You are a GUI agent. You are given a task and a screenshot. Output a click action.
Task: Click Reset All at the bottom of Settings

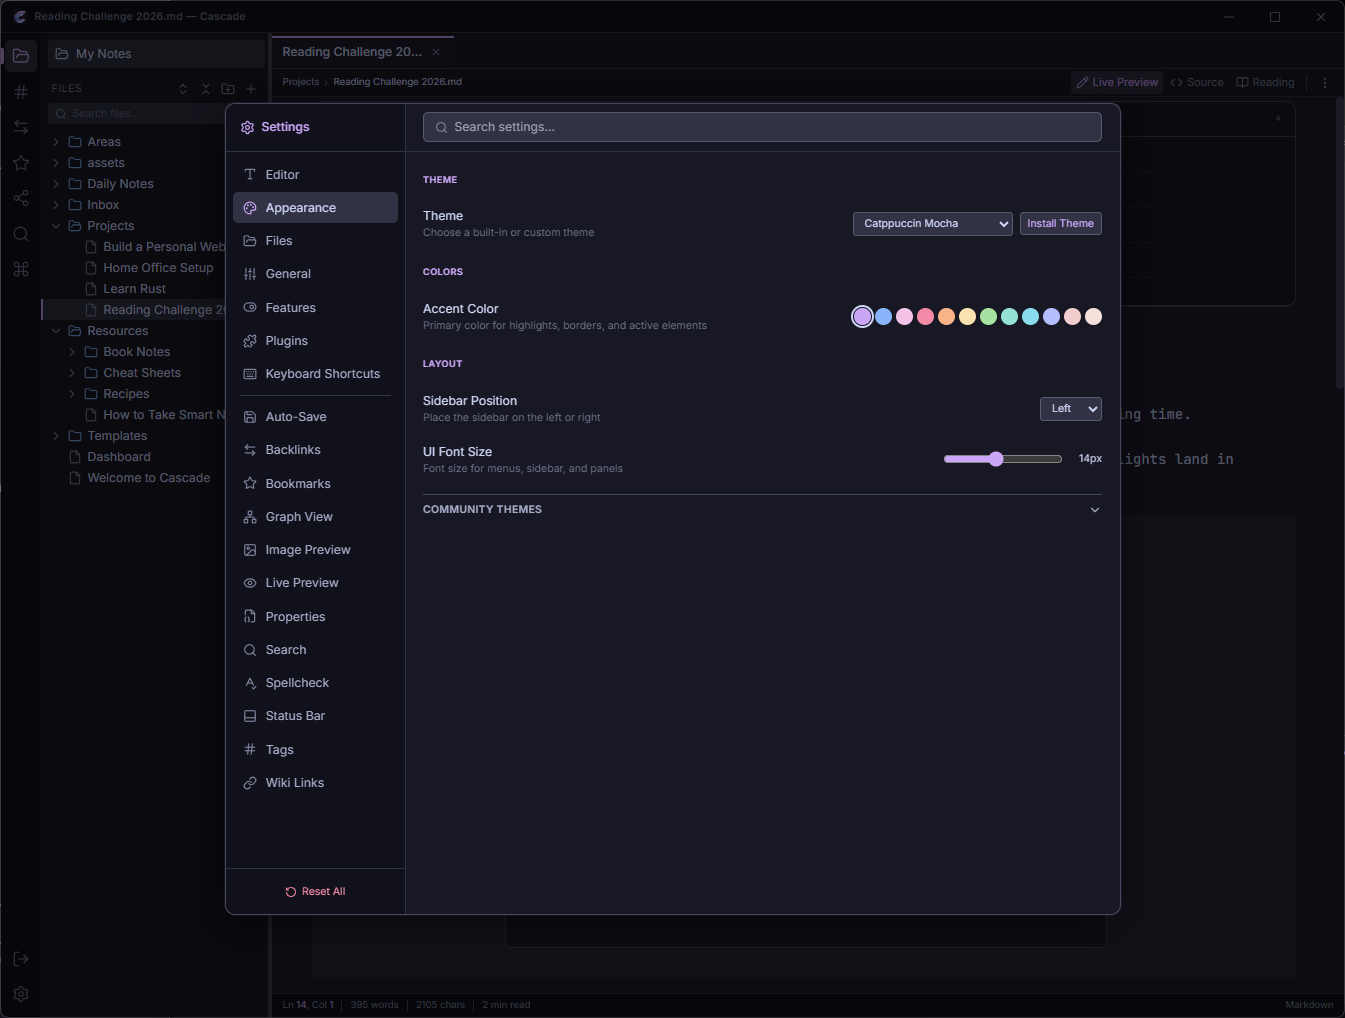point(315,891)
